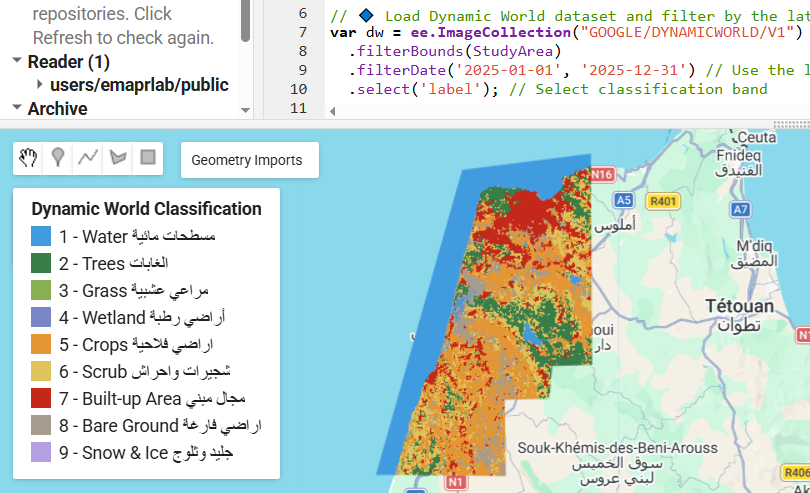Open the Geometry Imports panel
Viewport: 810px width, 493px height.
(x=246, y=160)
